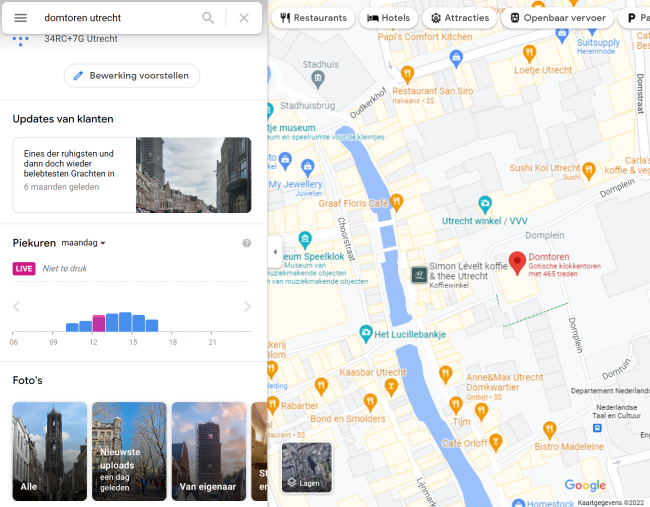
Task: Click the Simon Lévelt koffie shop icon
Action: coord(419,275)
